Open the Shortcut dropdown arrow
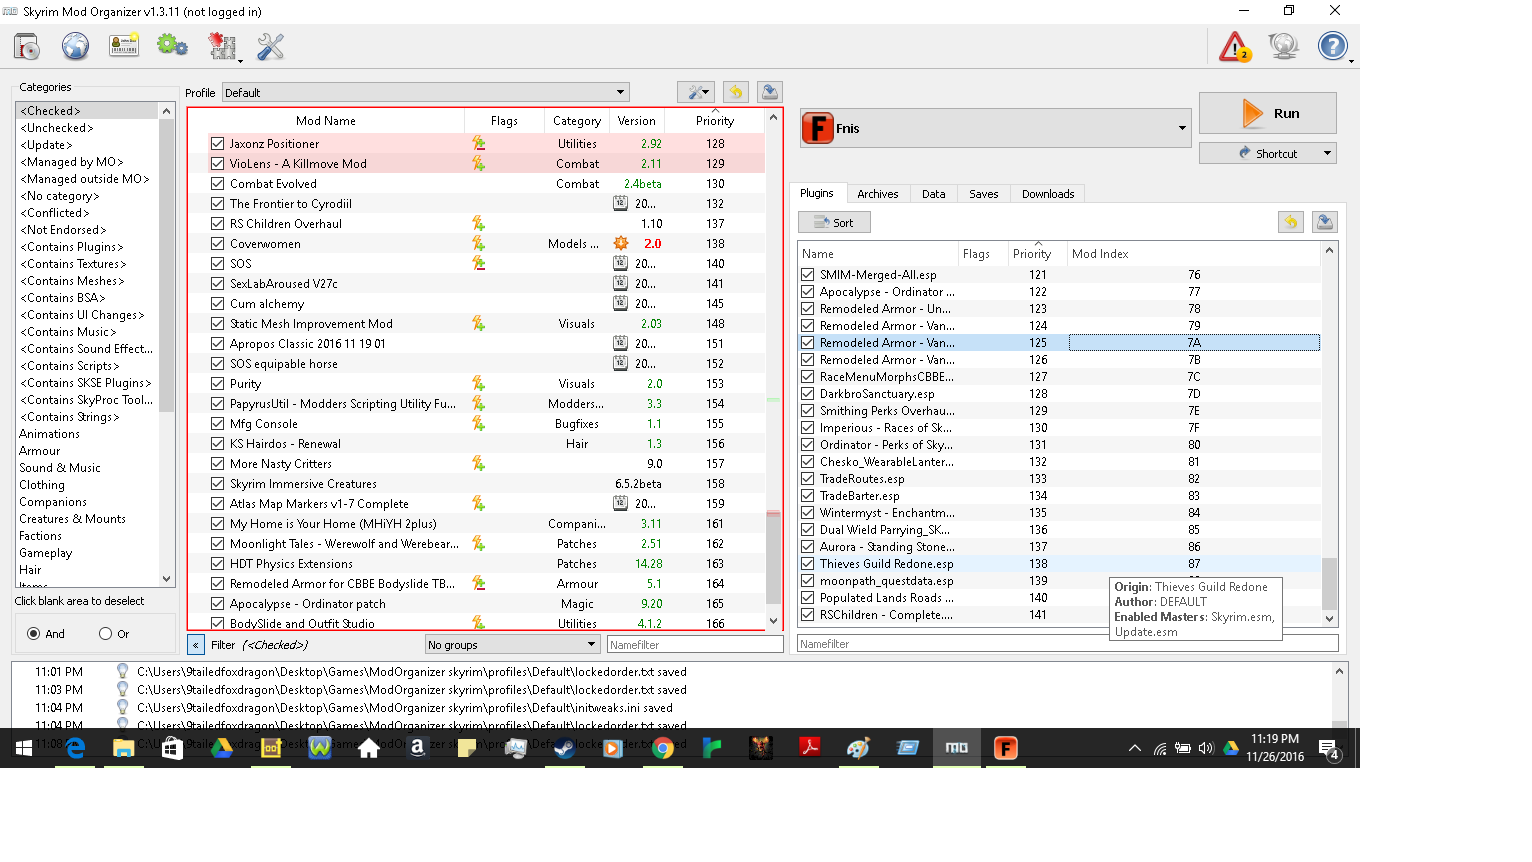This screenshot has height=862, width=1532. pyautogui.click(x=1328, y=153)
